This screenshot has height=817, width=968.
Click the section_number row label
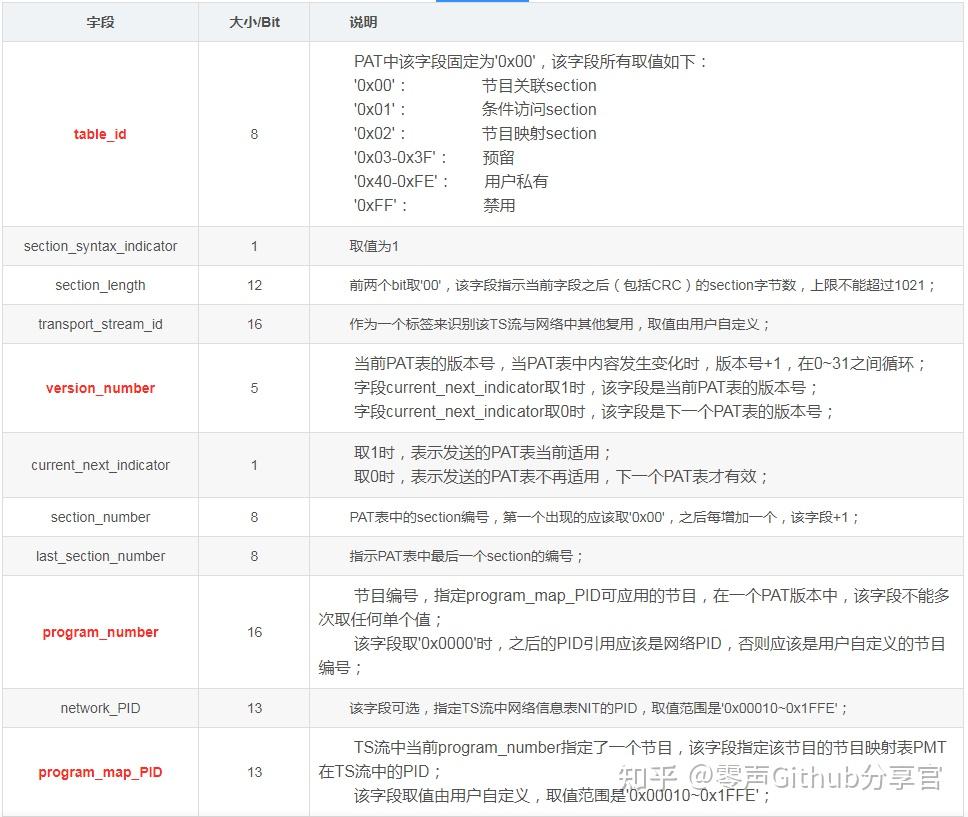point(99,517)
